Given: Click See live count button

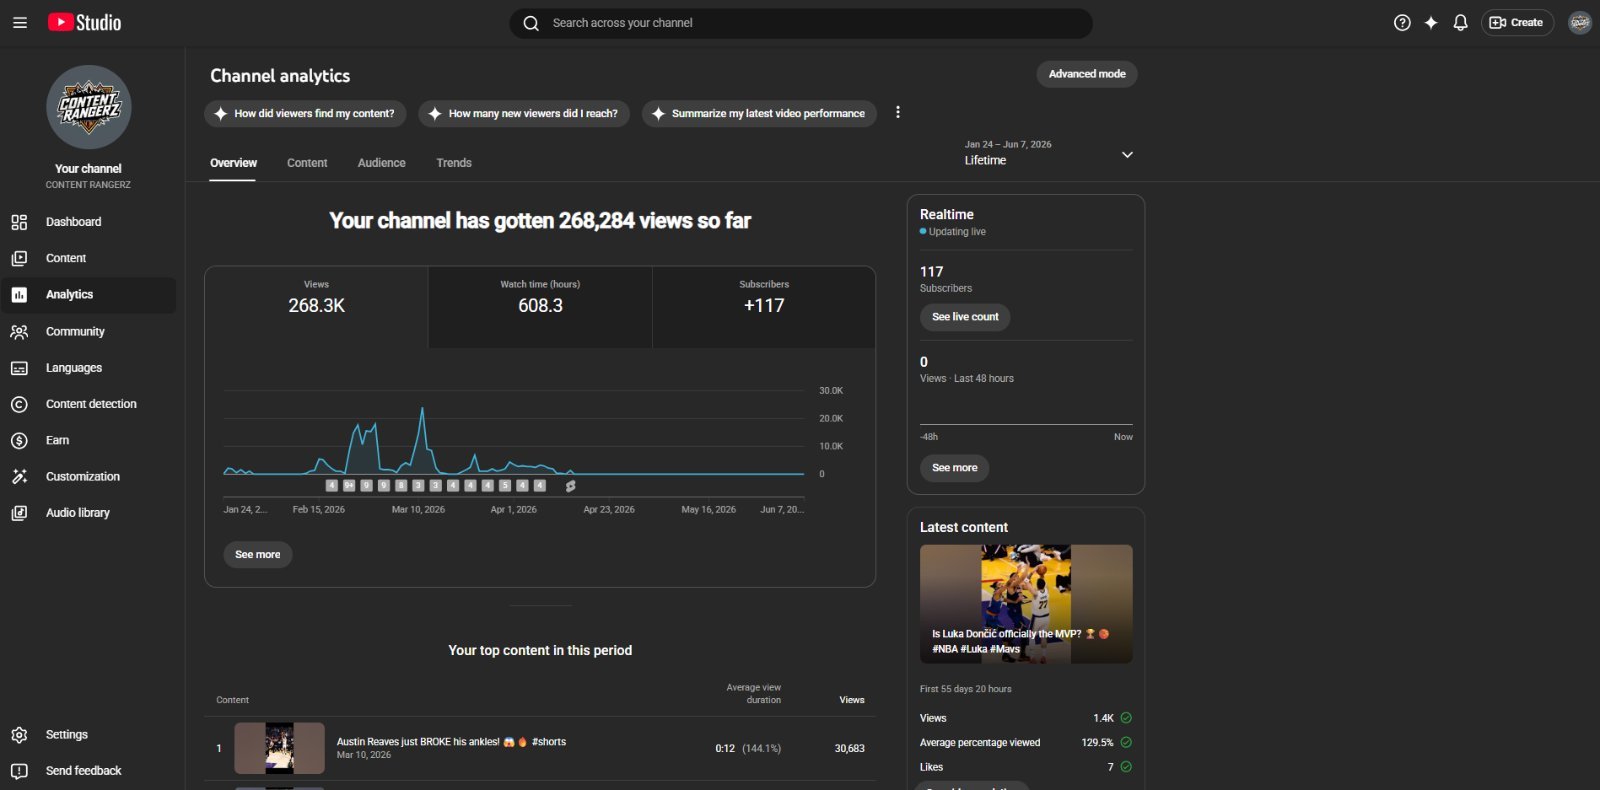Looking at the screenshot, I should (965, 317).
